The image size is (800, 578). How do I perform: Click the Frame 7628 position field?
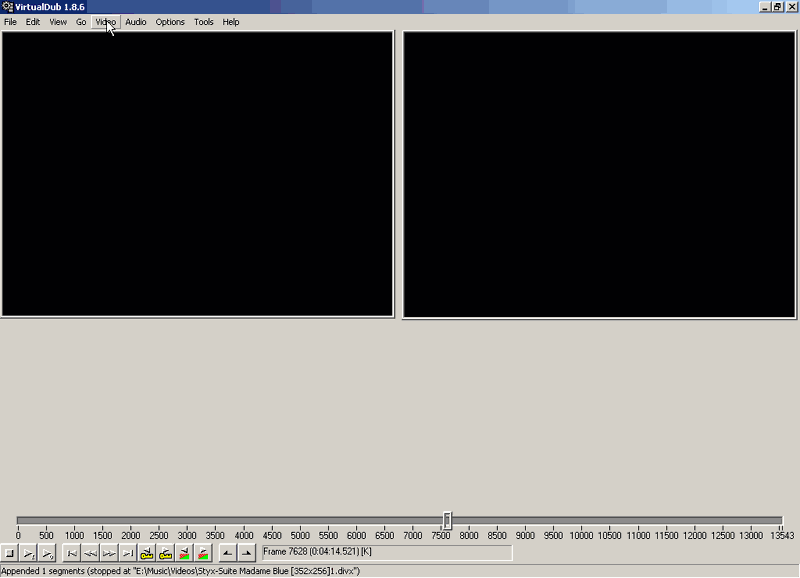[387, 552]
